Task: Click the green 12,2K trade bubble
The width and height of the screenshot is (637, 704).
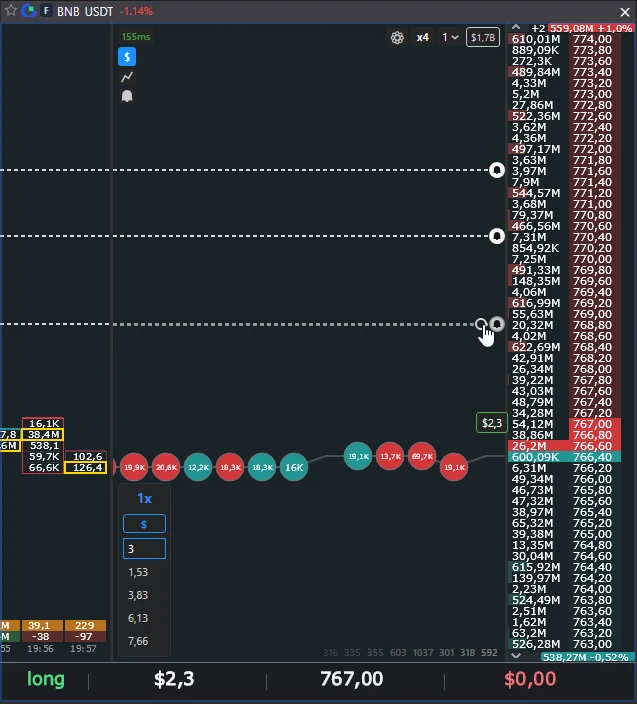Action: click(198, 467)
